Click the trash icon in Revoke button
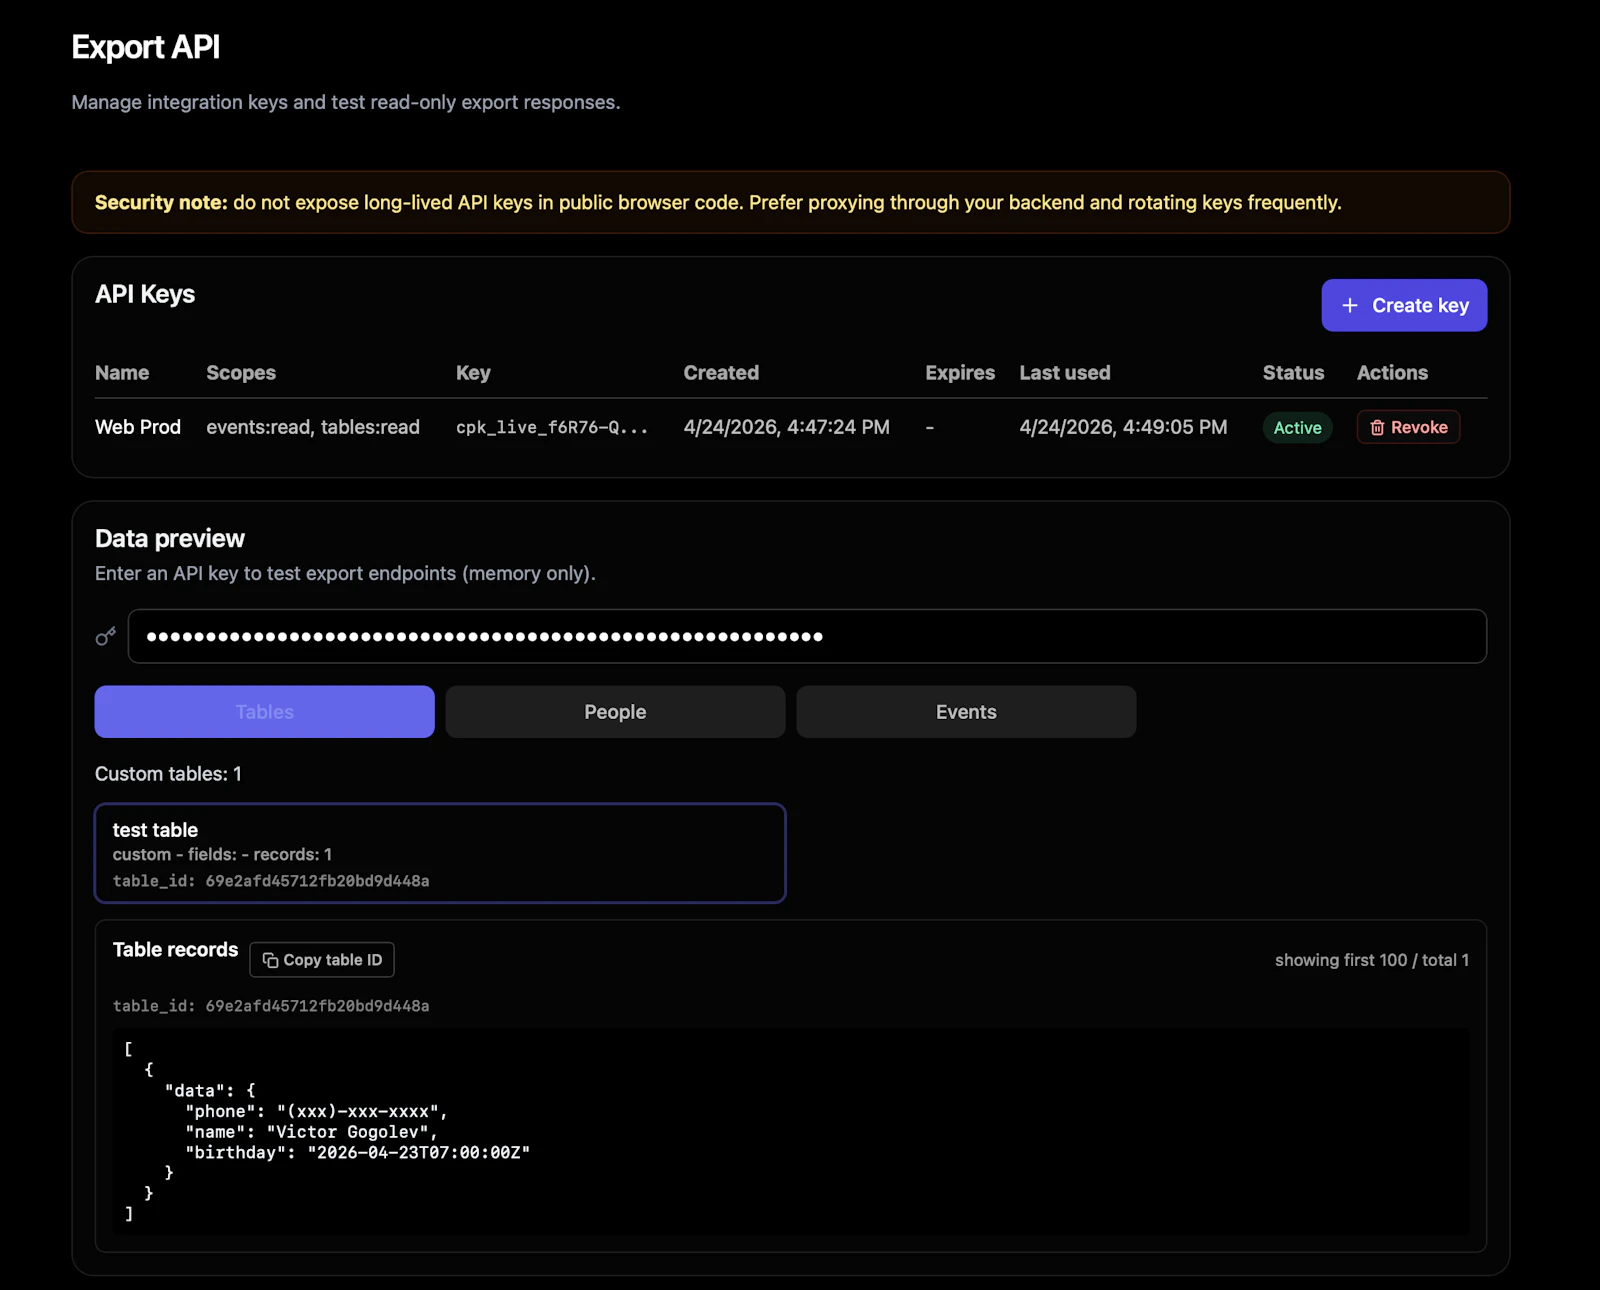The height and width of the screenshot is (1290, 1600). coord(1377,427)
